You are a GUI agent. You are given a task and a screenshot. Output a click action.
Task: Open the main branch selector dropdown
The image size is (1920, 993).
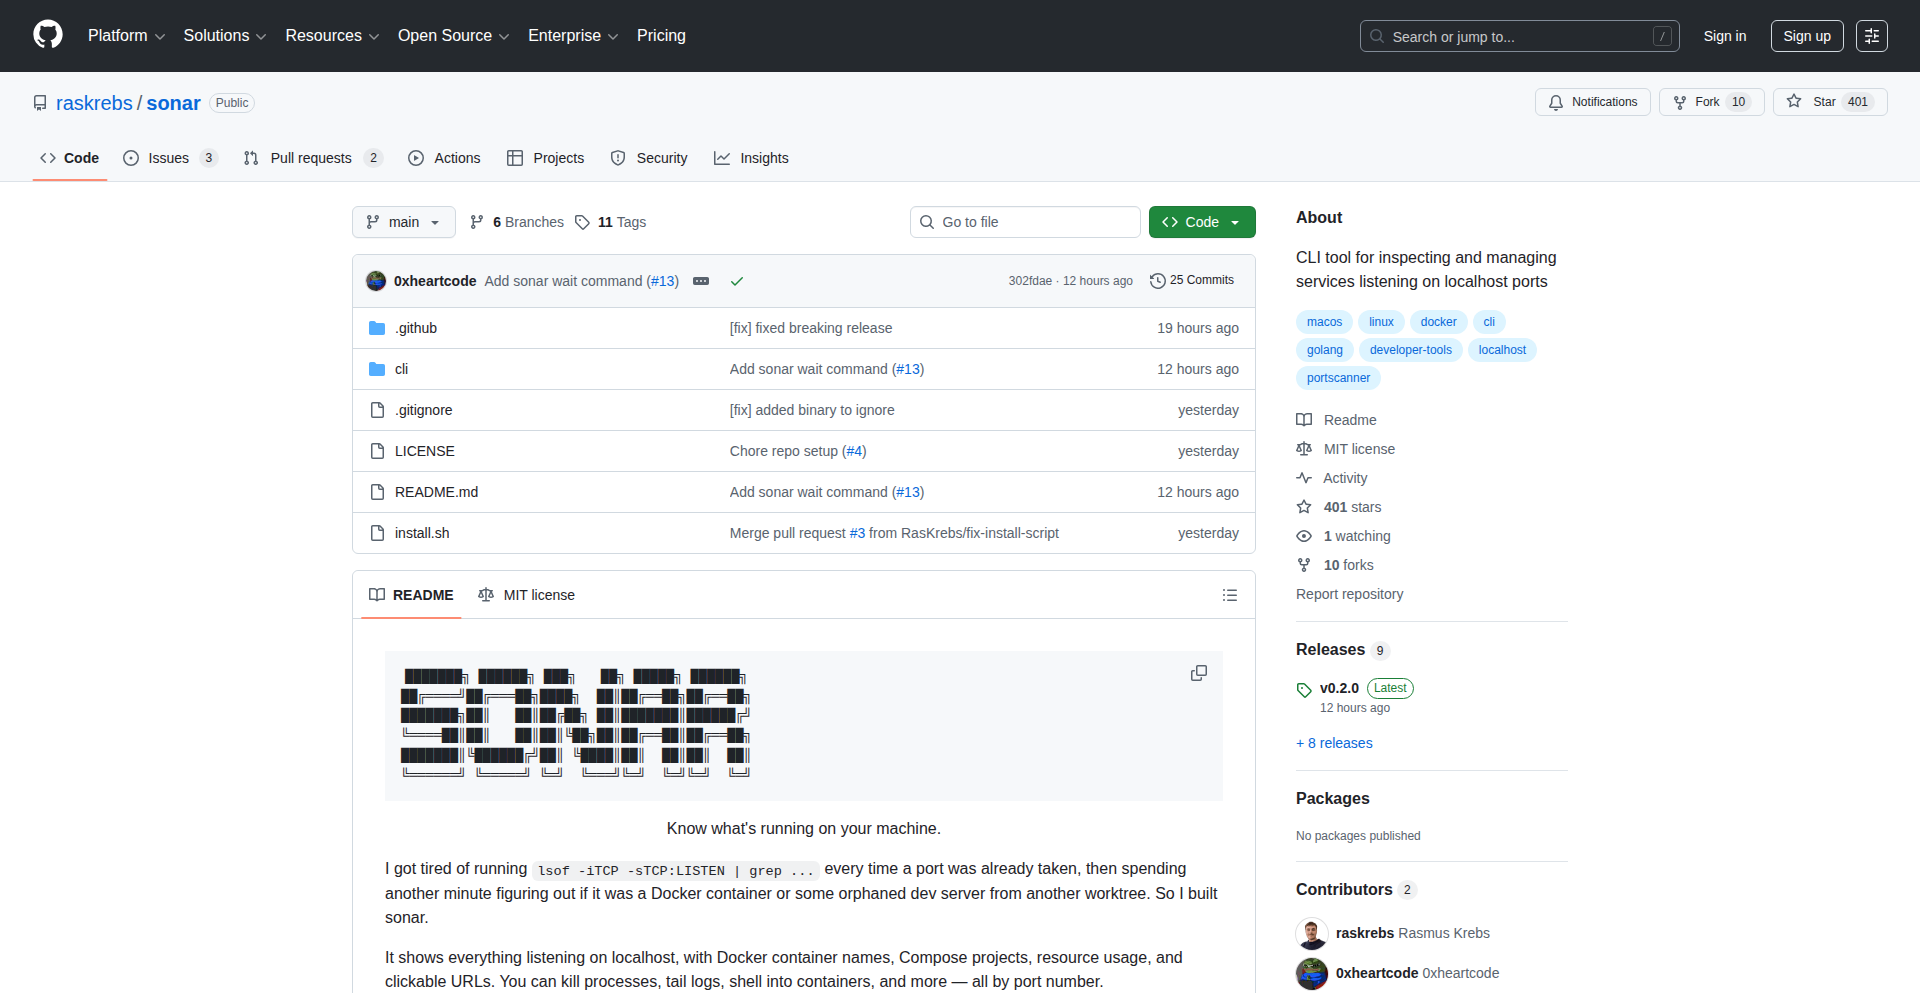tap(404, 222)
